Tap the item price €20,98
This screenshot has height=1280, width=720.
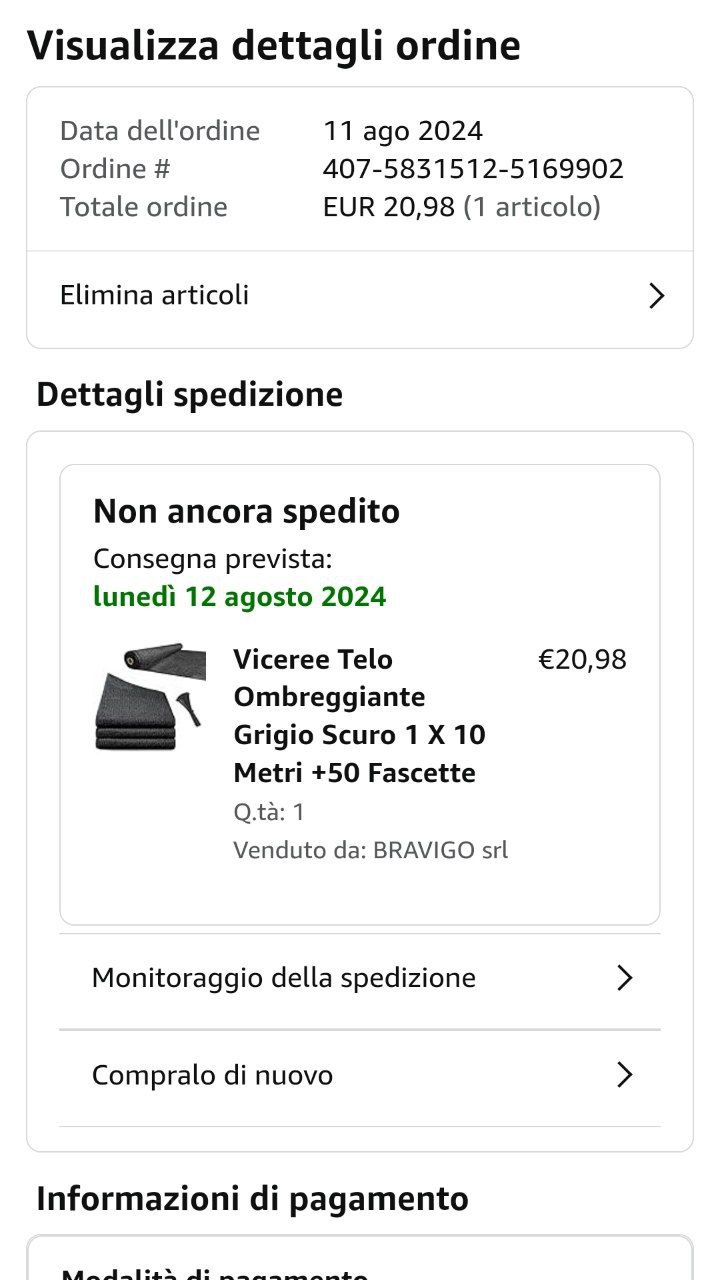coord(582,660)
